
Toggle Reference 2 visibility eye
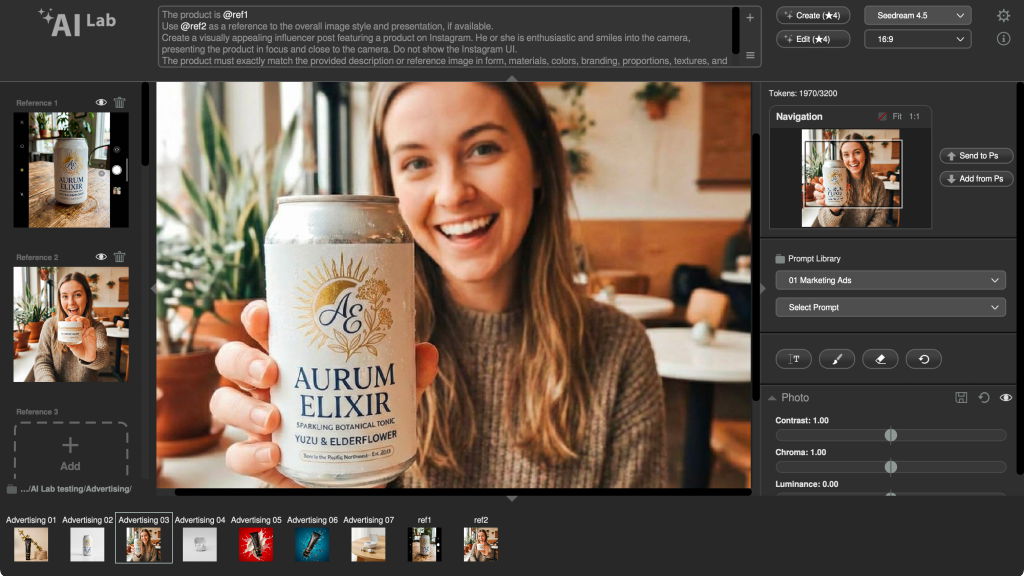(x=101, y=257)
